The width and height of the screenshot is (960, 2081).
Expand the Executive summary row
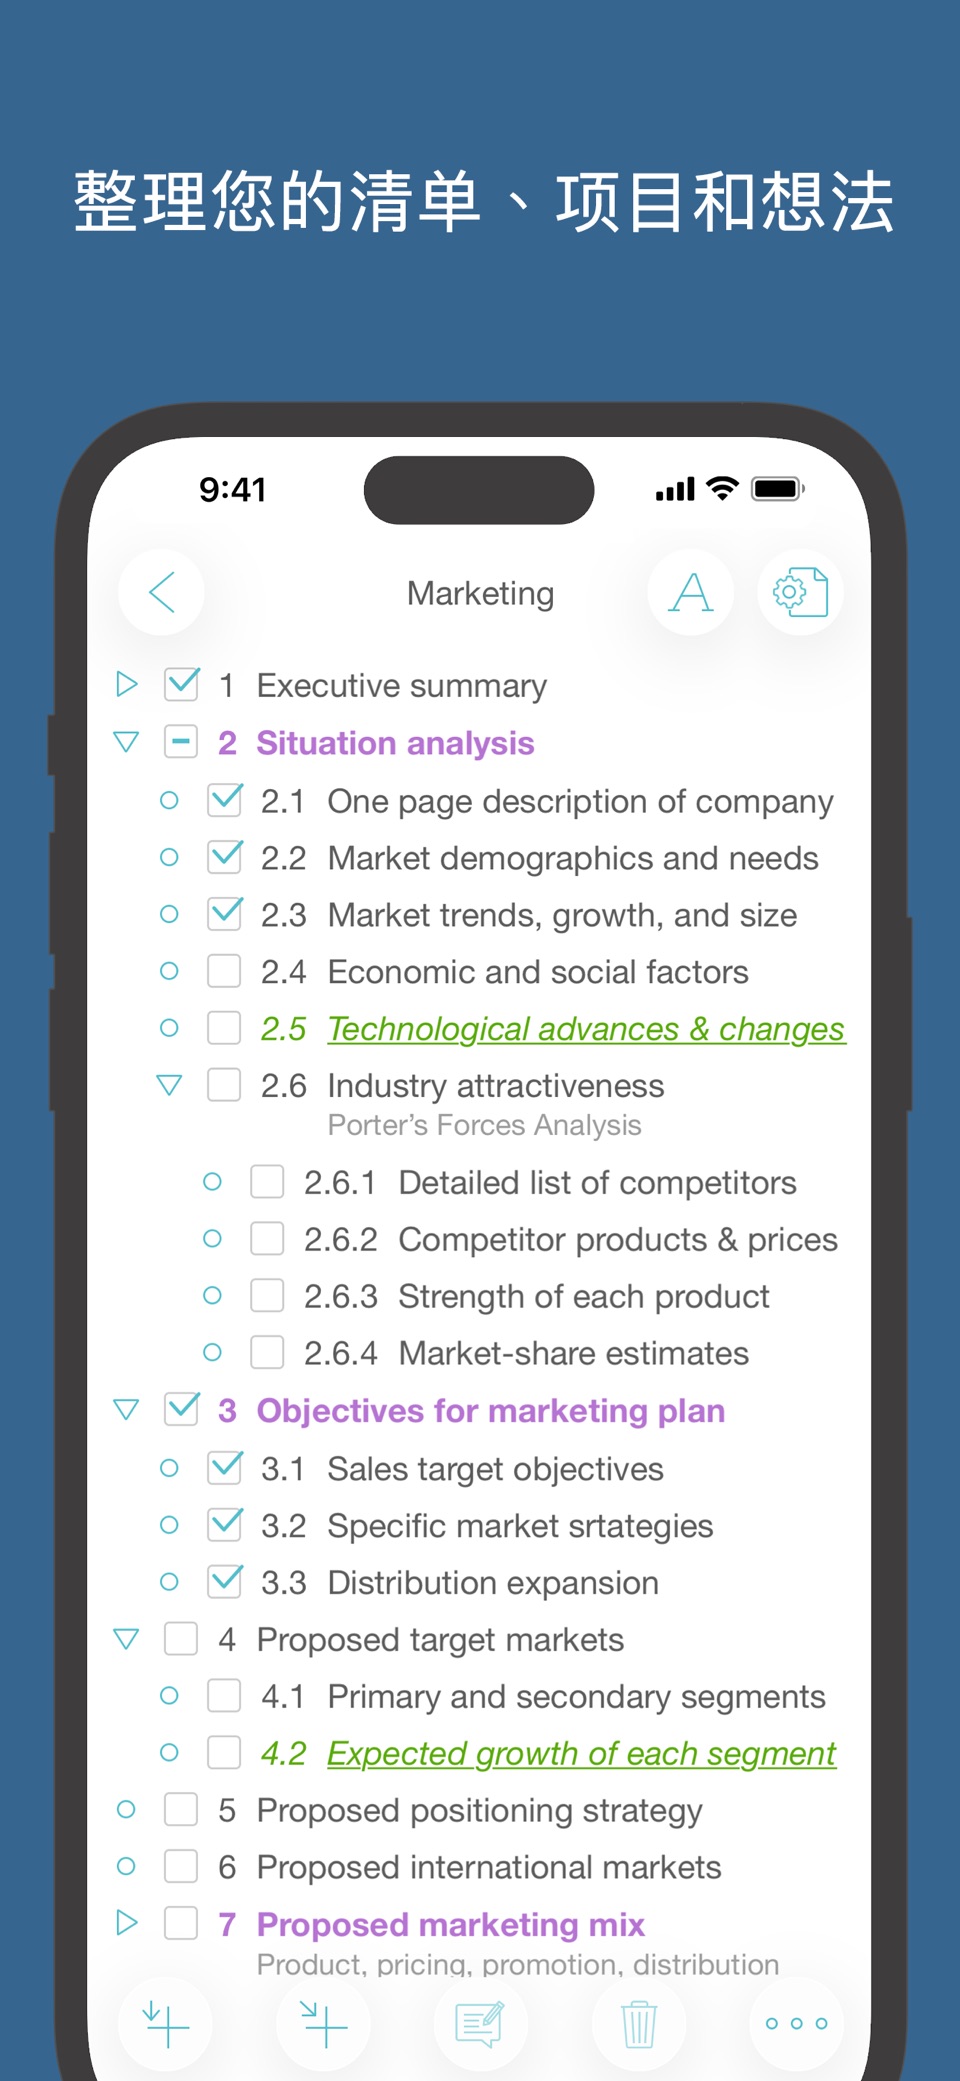point(126,684)
